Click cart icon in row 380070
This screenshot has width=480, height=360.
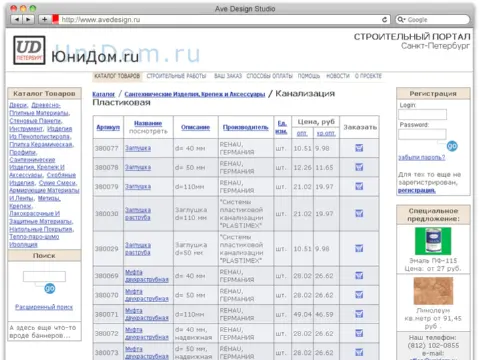click(x=359, y=295)
